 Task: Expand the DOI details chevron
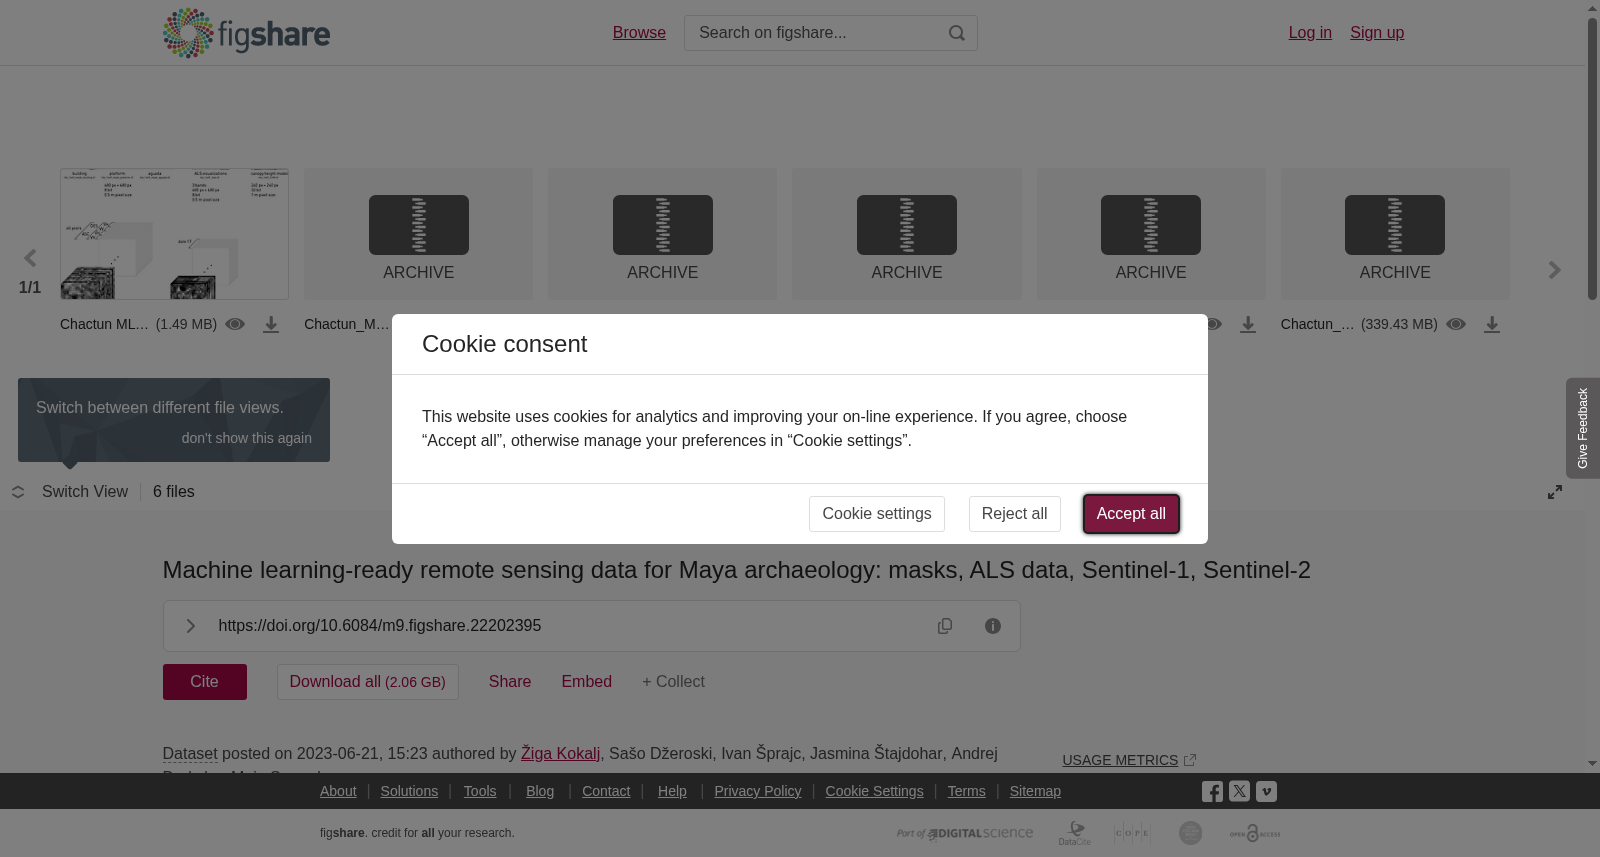click(190, 626)
